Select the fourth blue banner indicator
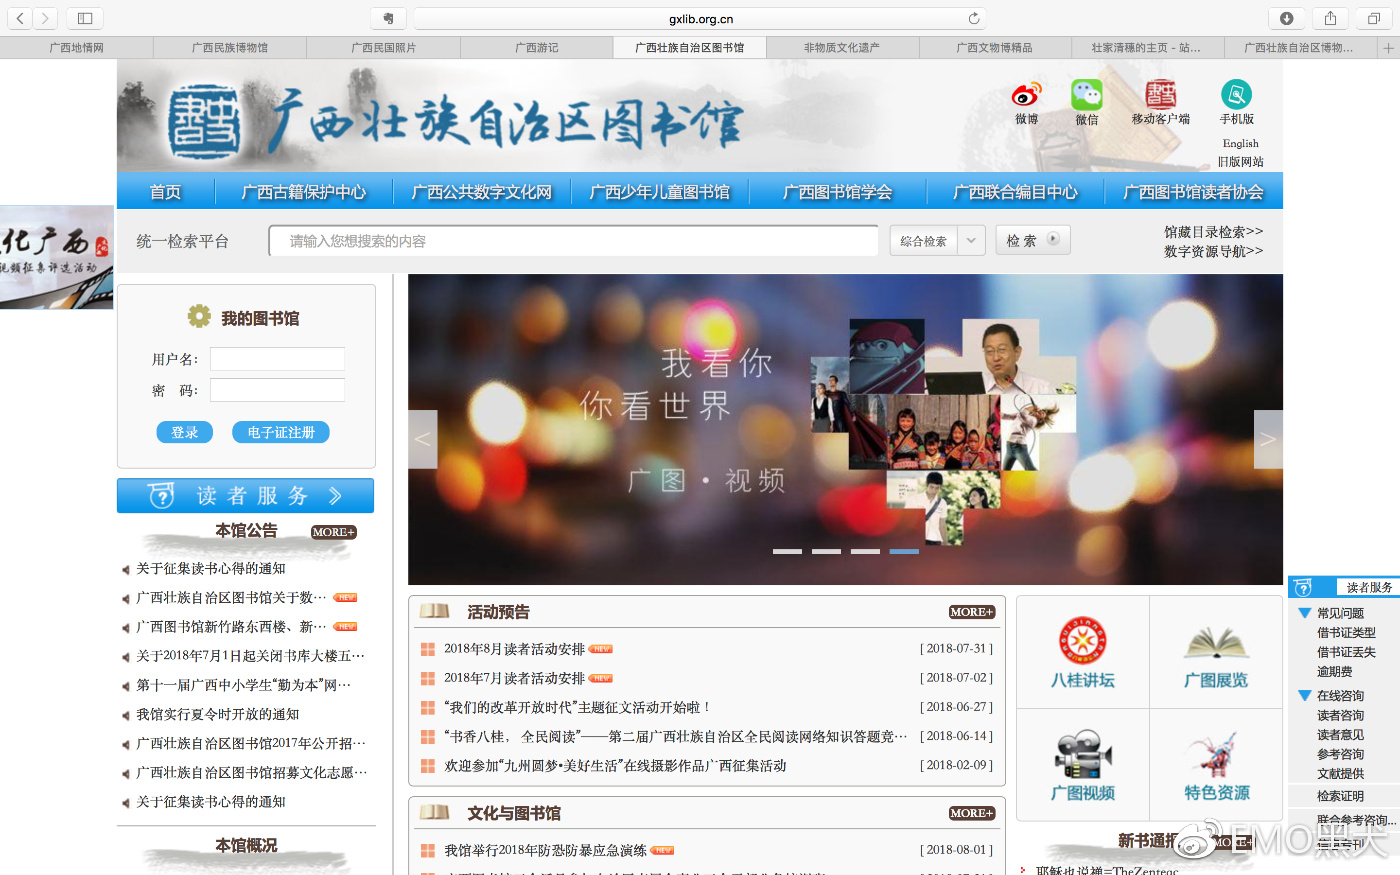 coord(904,551)
